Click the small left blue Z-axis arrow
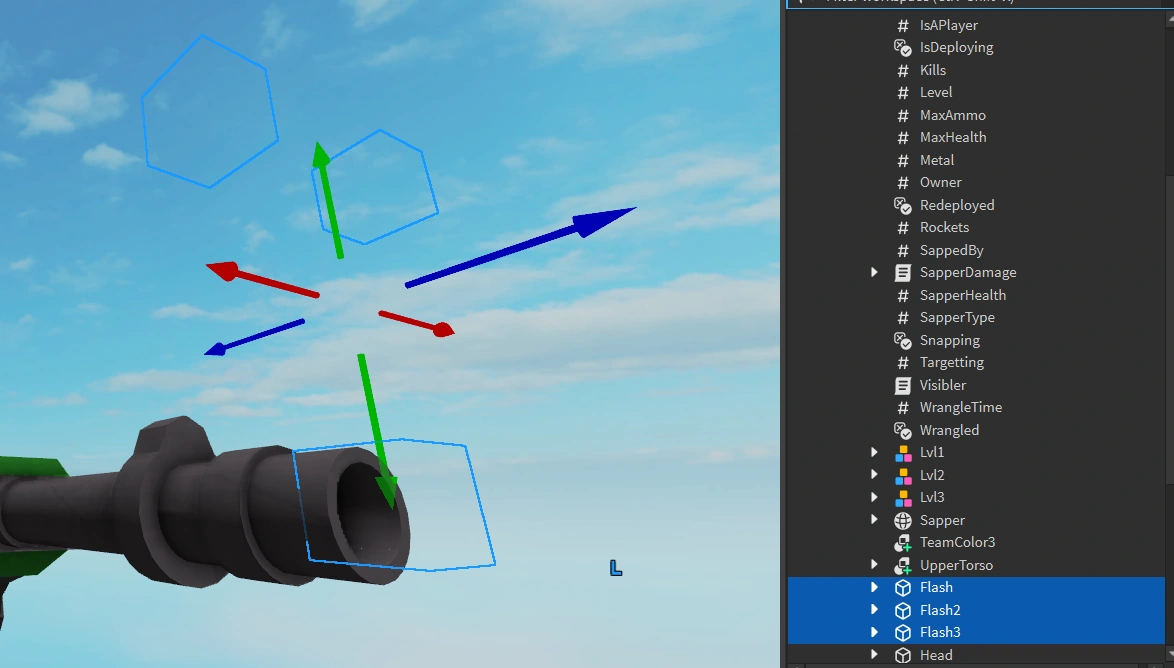The width and height of the screenshot is (1174, 668). click(254, 337)
